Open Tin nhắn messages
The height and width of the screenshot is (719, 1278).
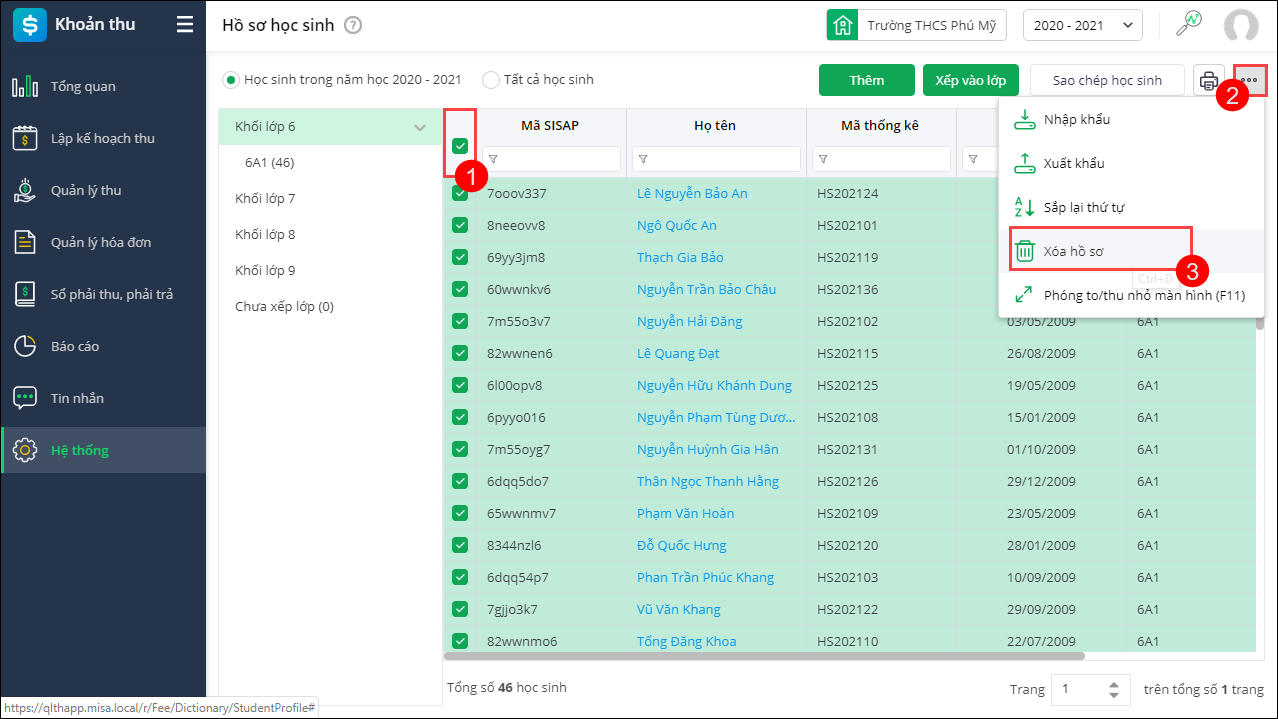(103, 398)
